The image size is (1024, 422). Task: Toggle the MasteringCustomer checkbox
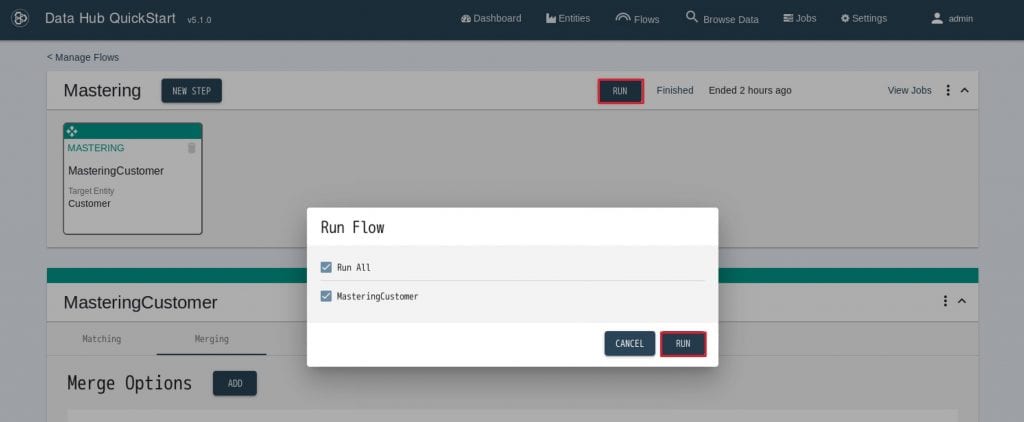pyautogui.click(x=326, y=297)
